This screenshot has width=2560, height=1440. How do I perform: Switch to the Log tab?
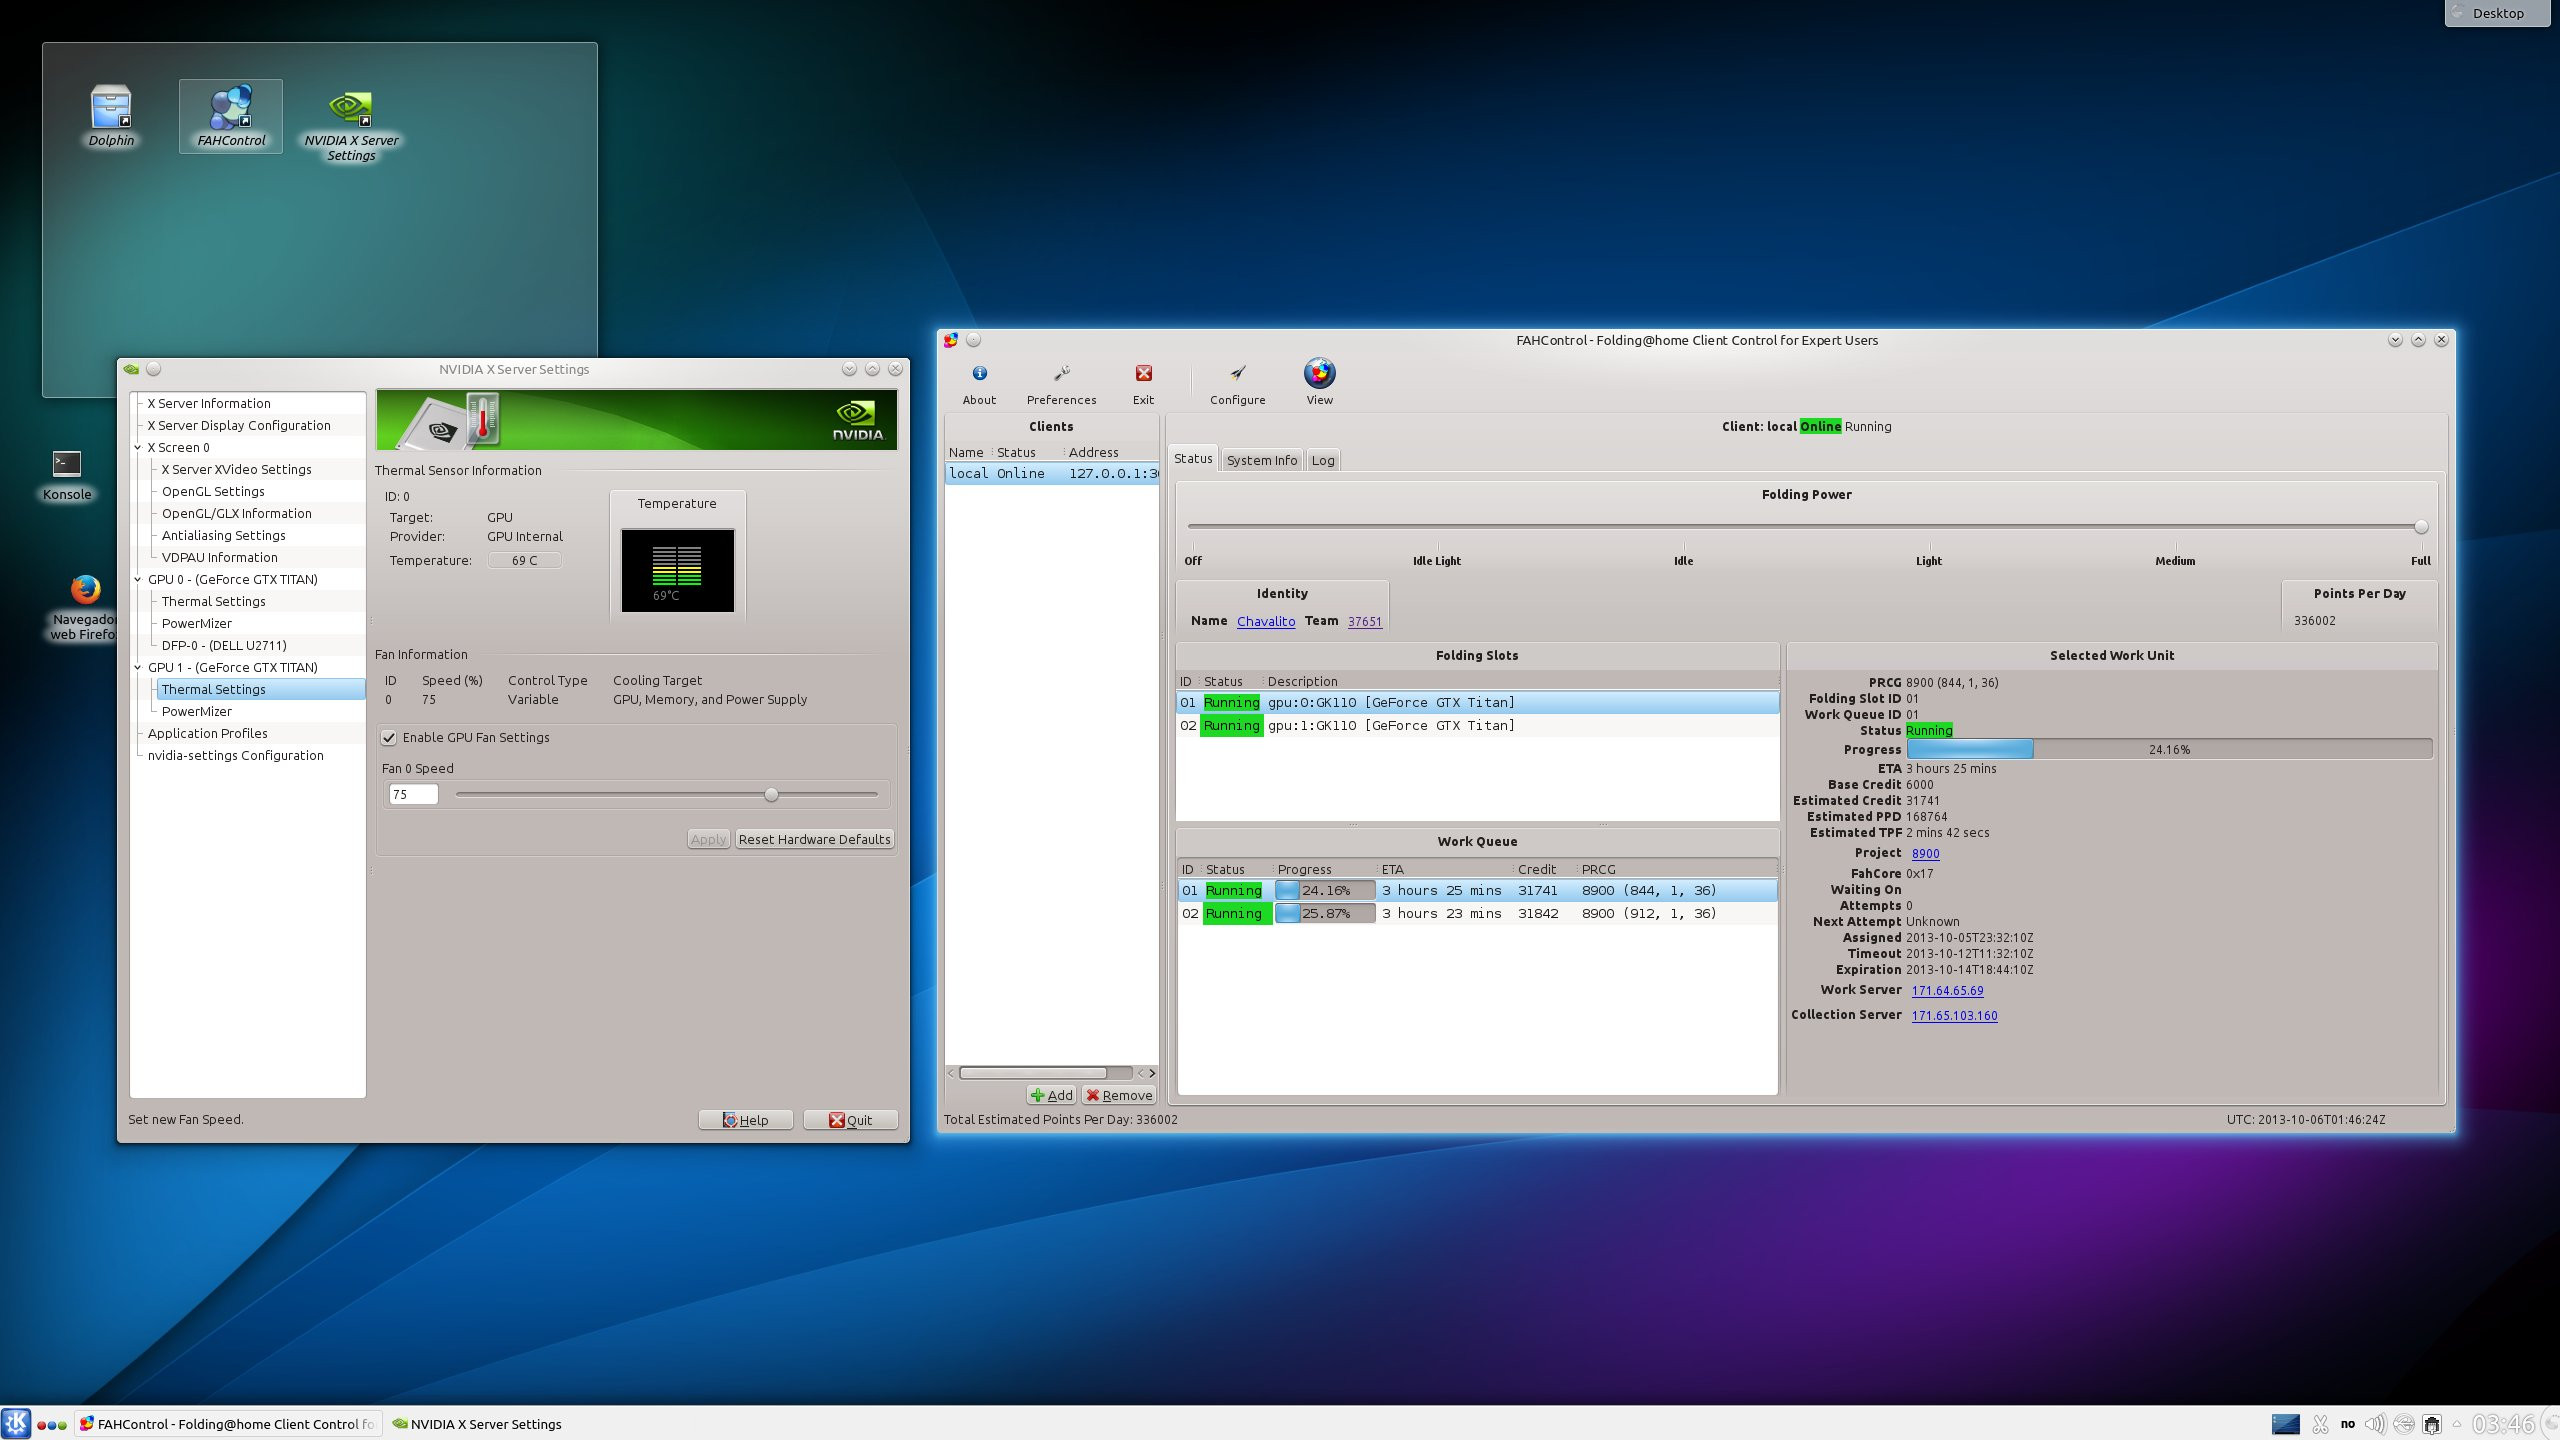(x=1322, y=460)
